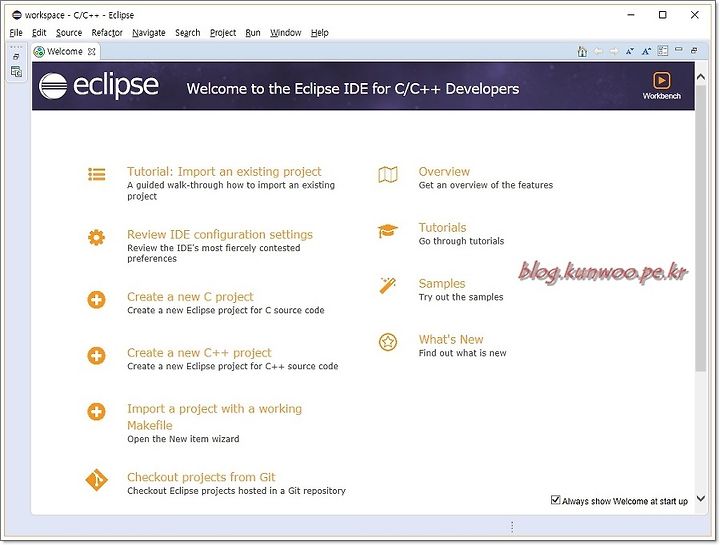The height and width of the screenshot is (545, 720).
Task: Open the Samples link
Action: [442, 283]
